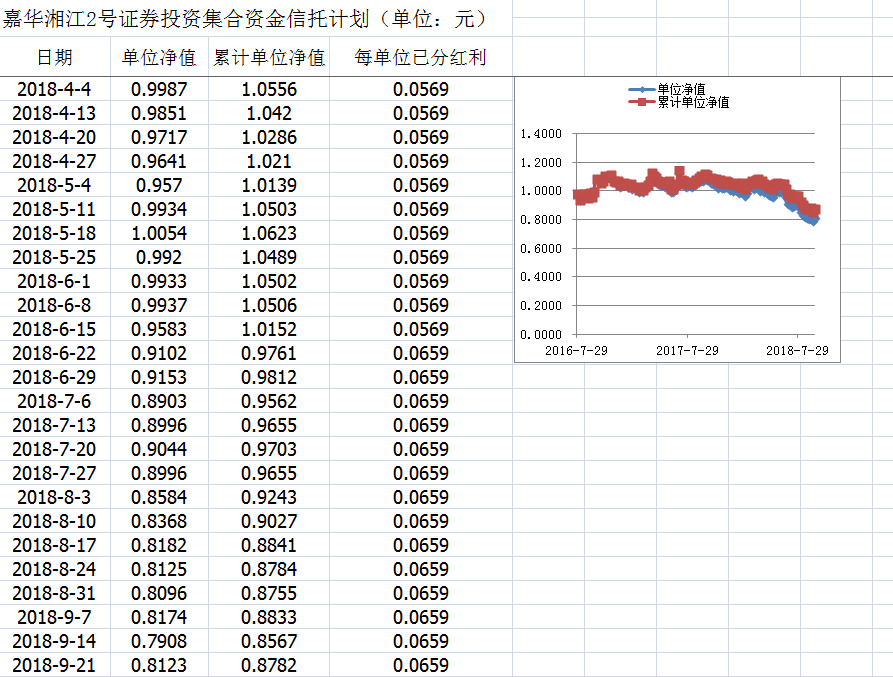Select date cell 2018-8-31
893x677 pixels.
pos(55,593)
